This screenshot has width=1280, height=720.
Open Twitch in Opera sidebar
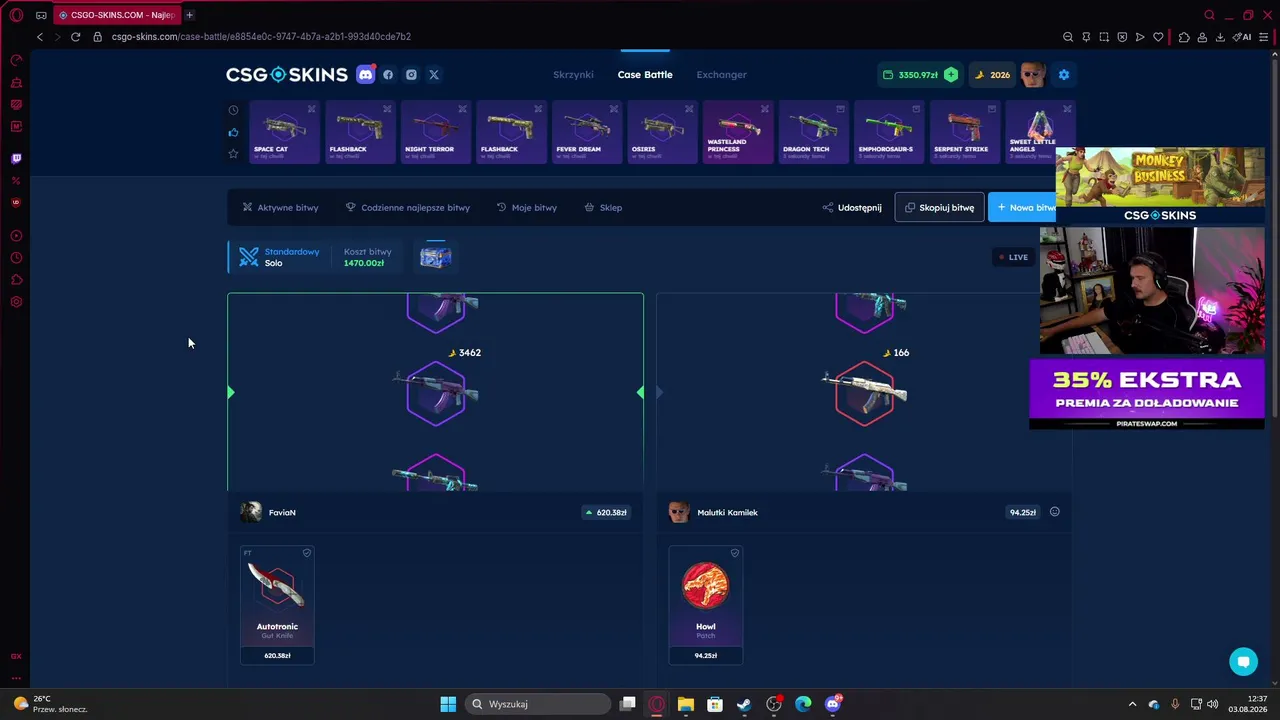(16, 158)
